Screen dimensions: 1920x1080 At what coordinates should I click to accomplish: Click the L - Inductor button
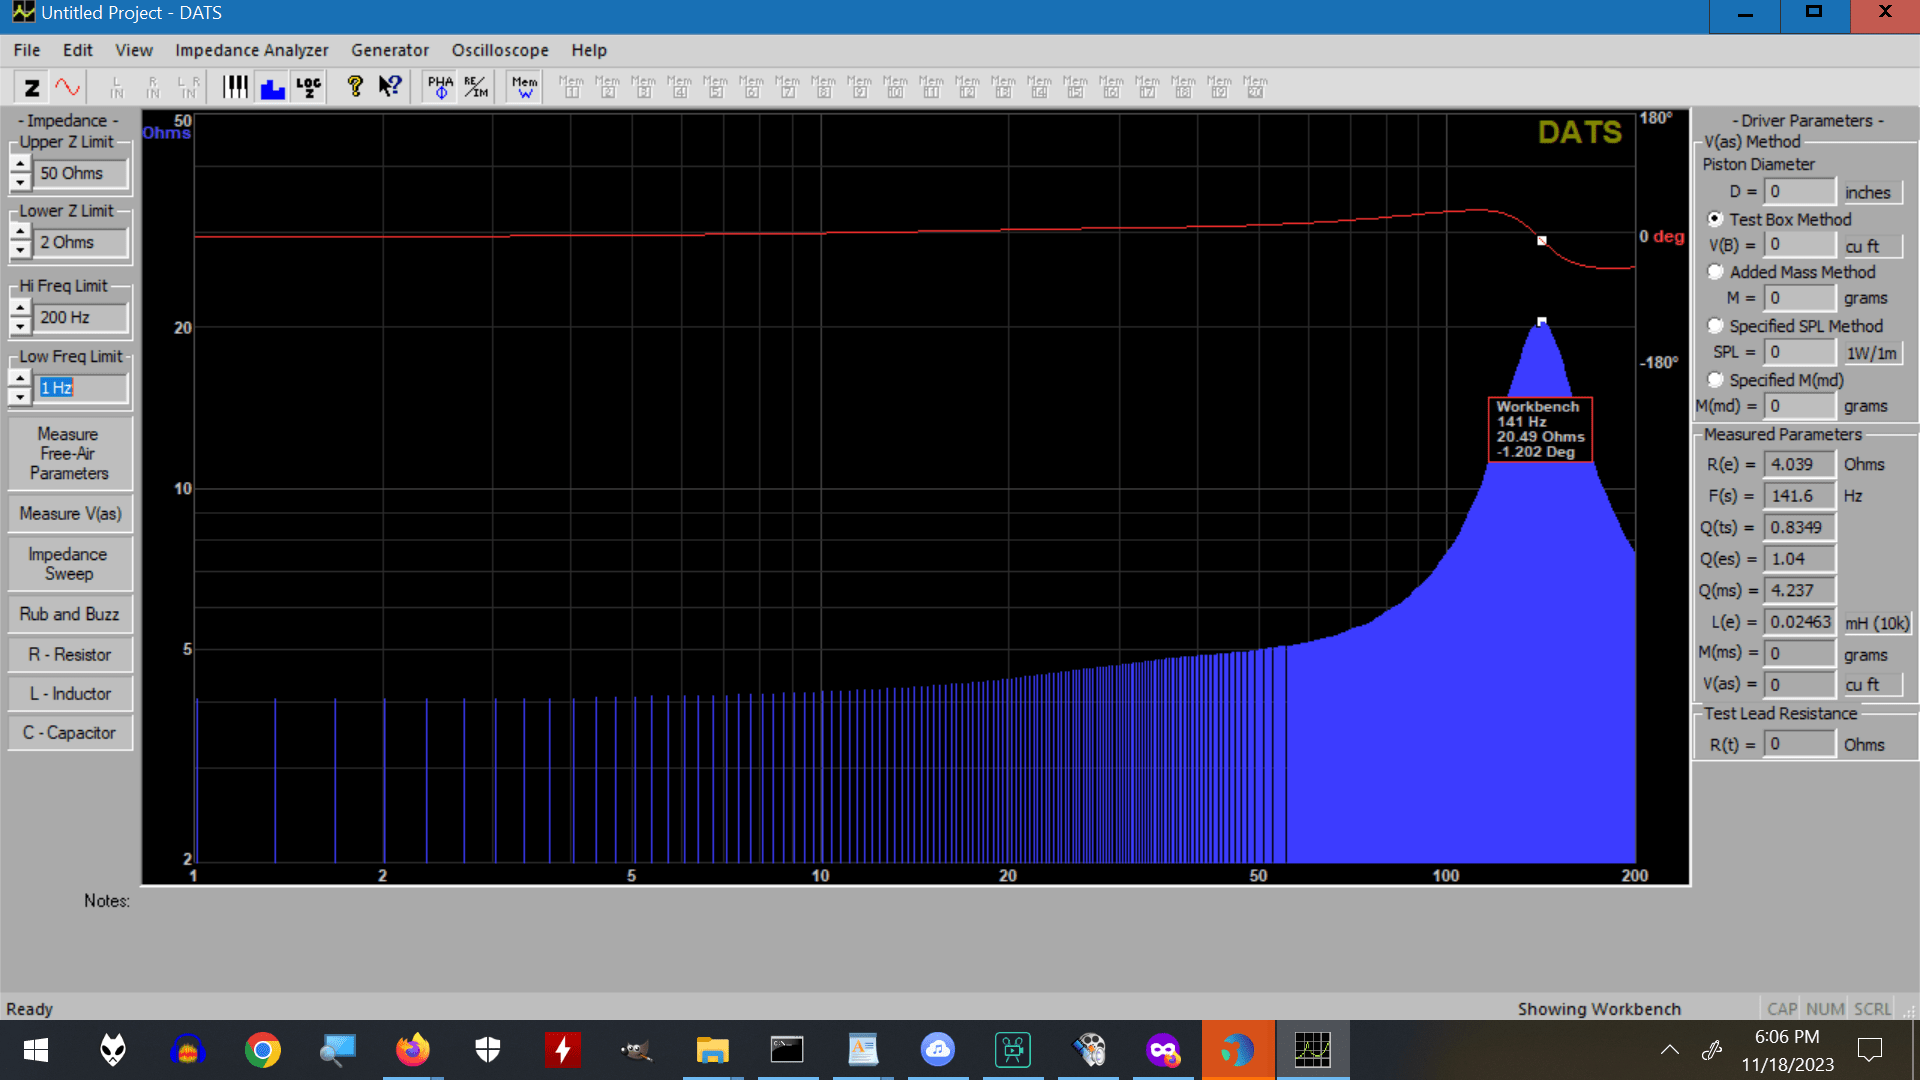[69, 694]
